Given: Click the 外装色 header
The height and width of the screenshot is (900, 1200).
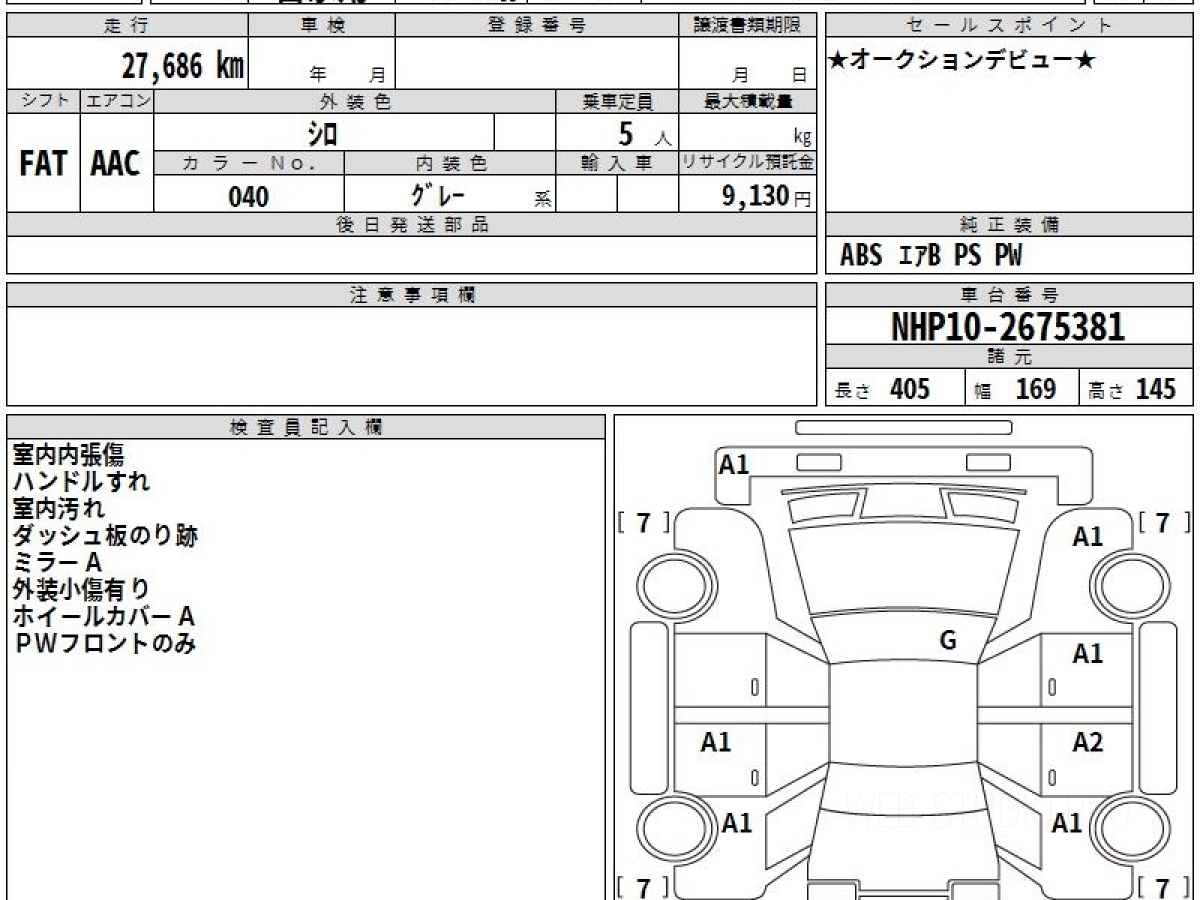Looking at the screenshot, I should pyautogui.click(x=355, y=101).
